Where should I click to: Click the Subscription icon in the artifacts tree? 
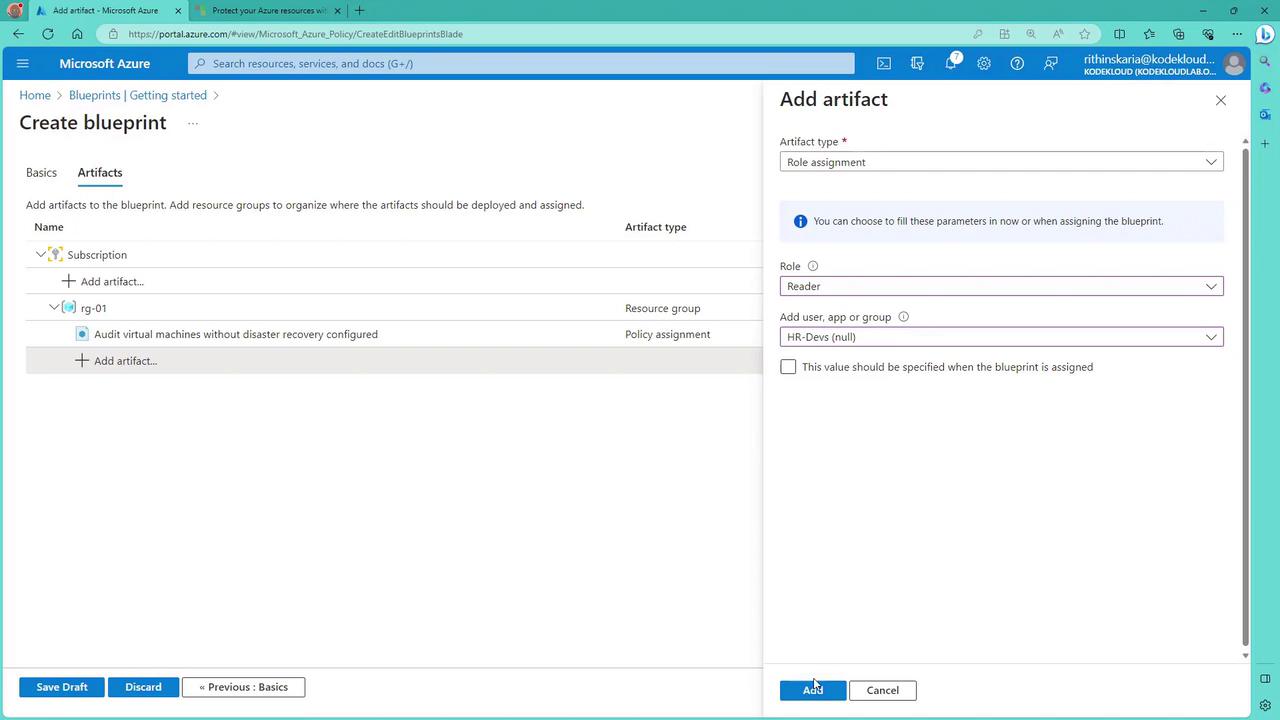click(56, 255)
